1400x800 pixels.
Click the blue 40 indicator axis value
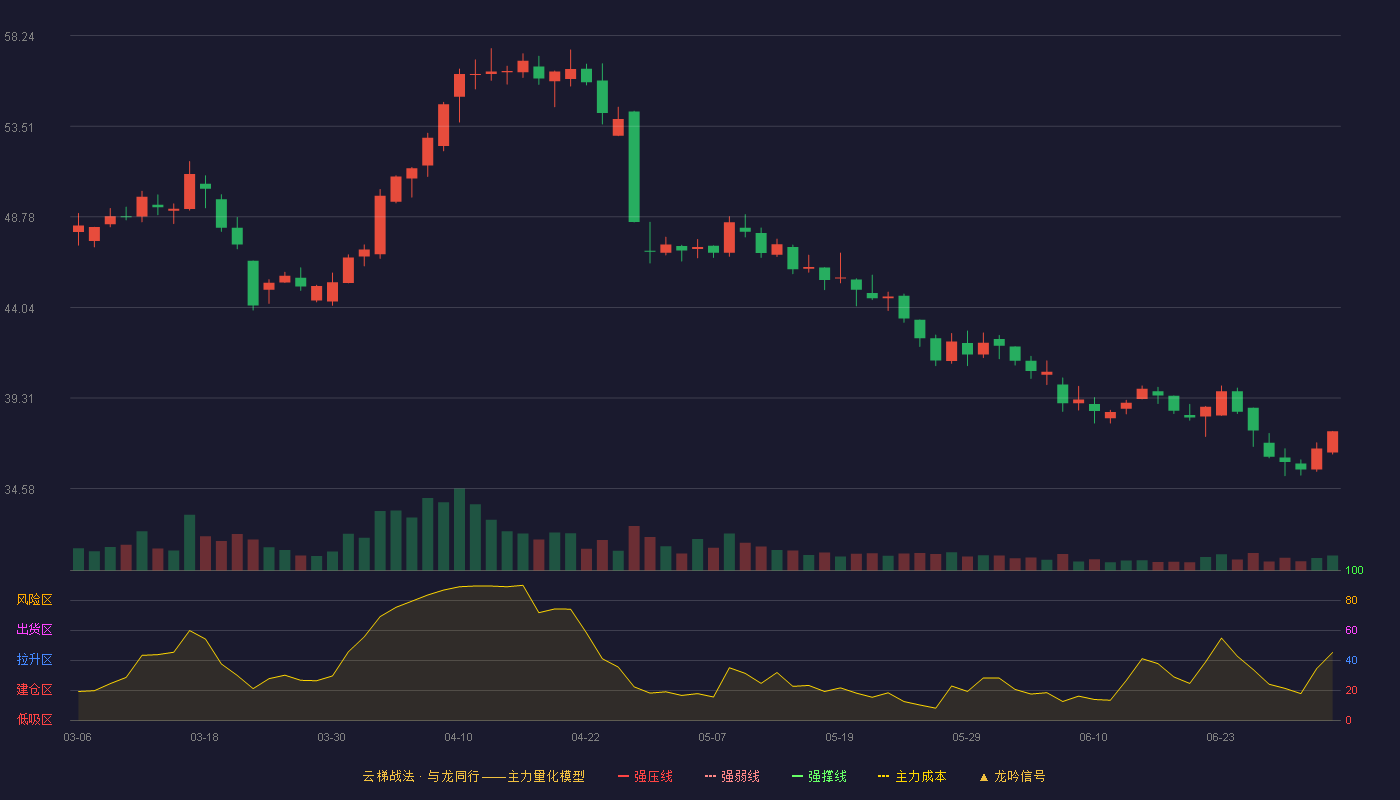[1351, 660]
